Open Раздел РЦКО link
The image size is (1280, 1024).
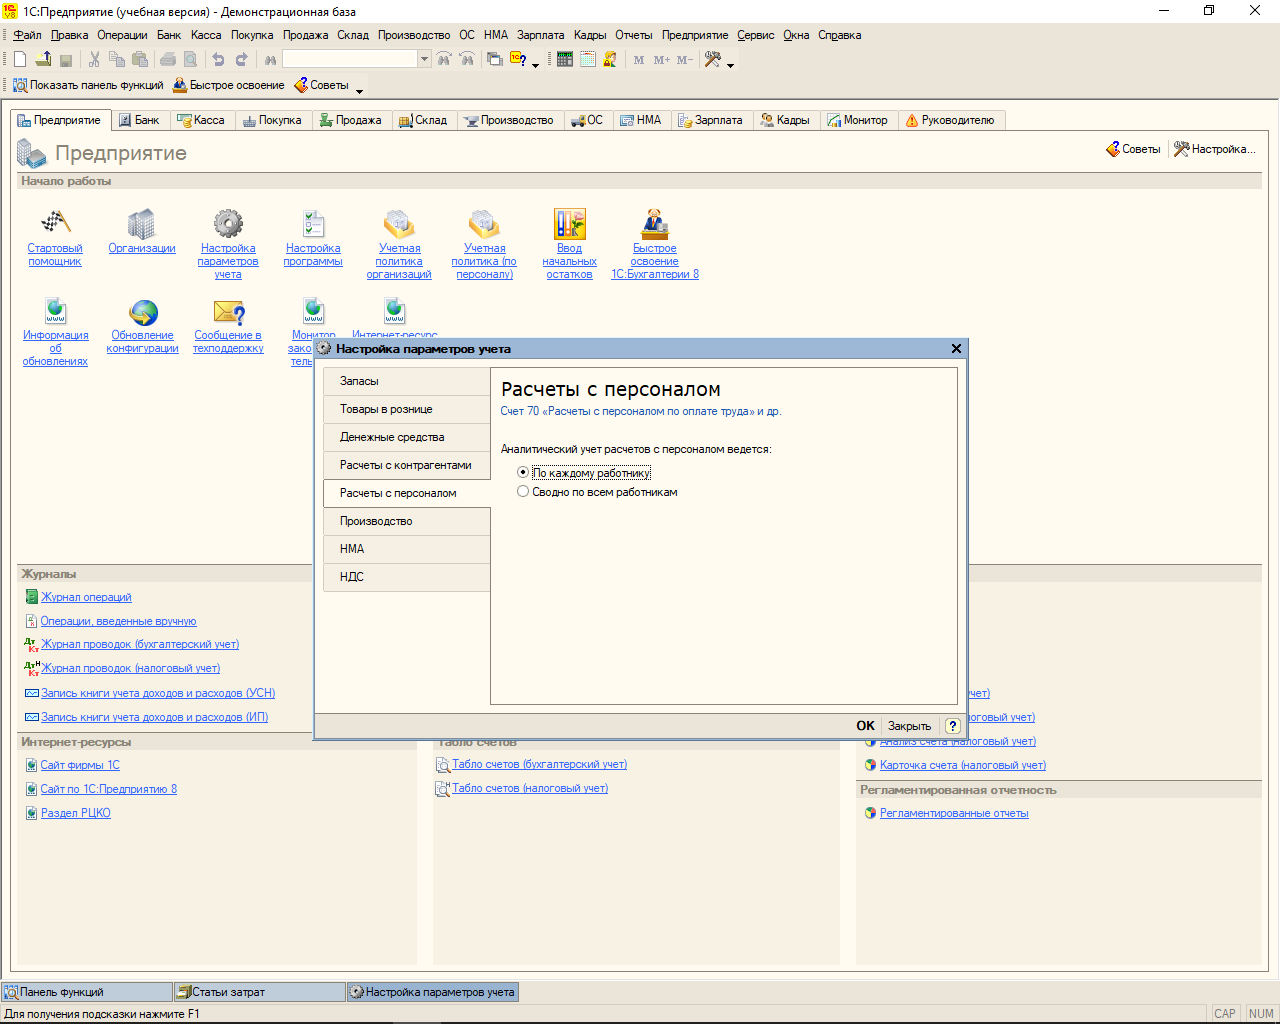(75, 813)
